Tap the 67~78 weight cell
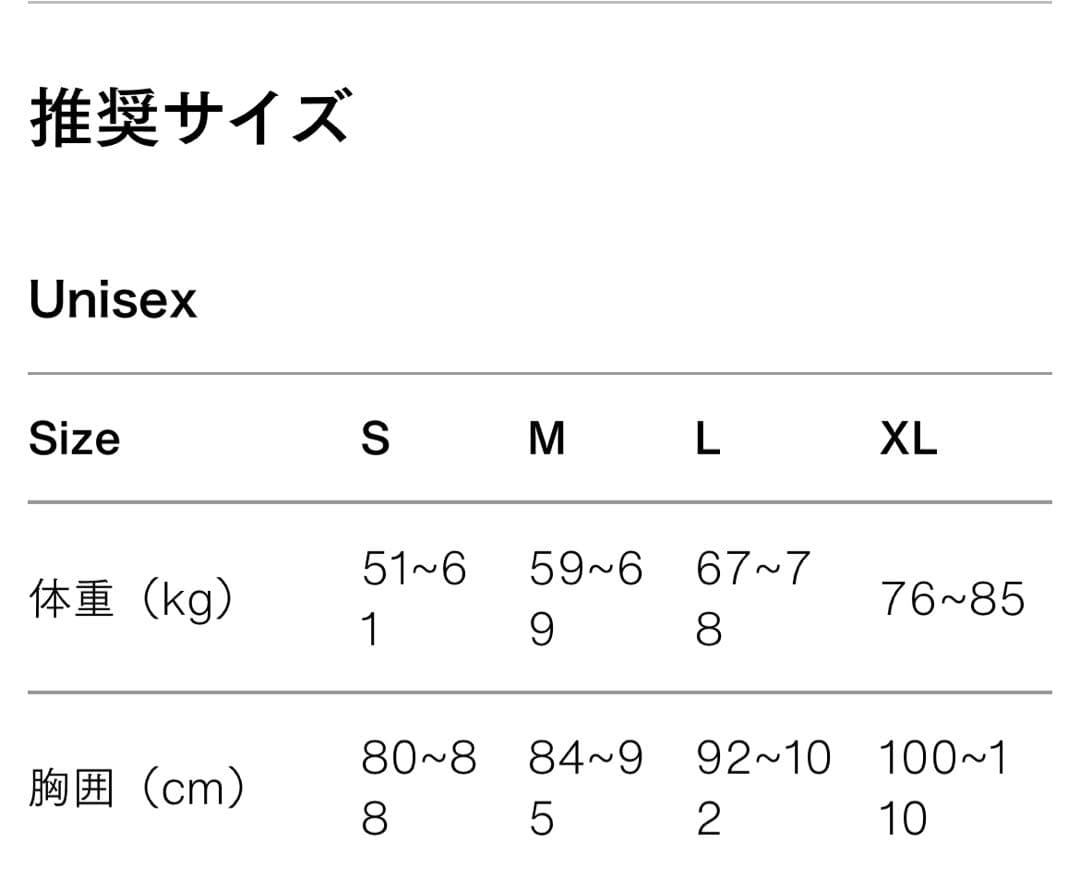The image size is (1080, 879). pyautogui.click(x=752, y=600)
